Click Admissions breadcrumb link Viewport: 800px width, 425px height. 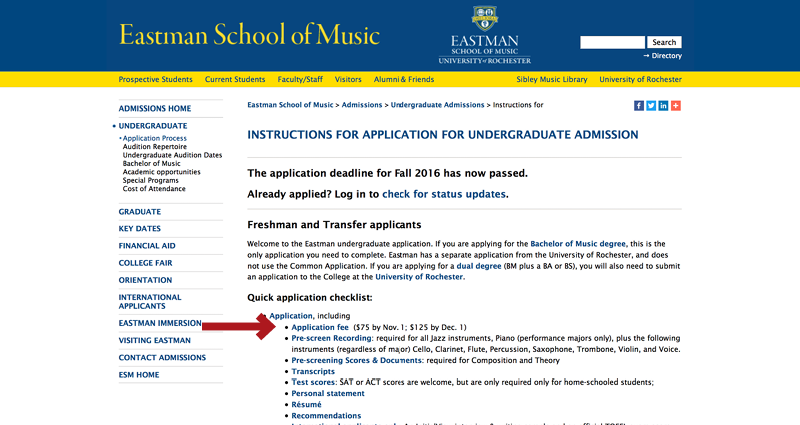(362, 105)
